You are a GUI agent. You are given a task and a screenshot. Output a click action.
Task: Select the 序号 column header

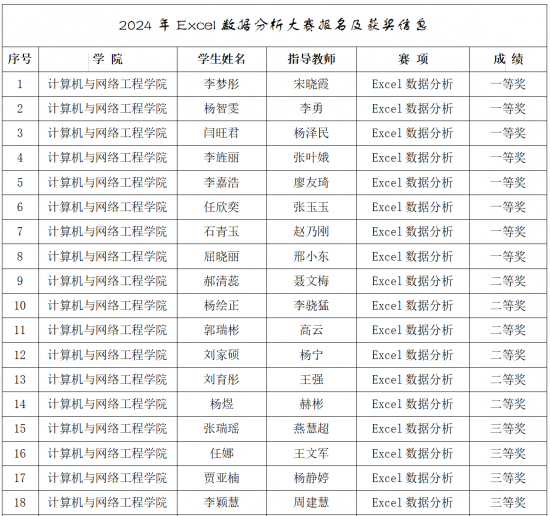pyautogui.click(x=20, y=59)
